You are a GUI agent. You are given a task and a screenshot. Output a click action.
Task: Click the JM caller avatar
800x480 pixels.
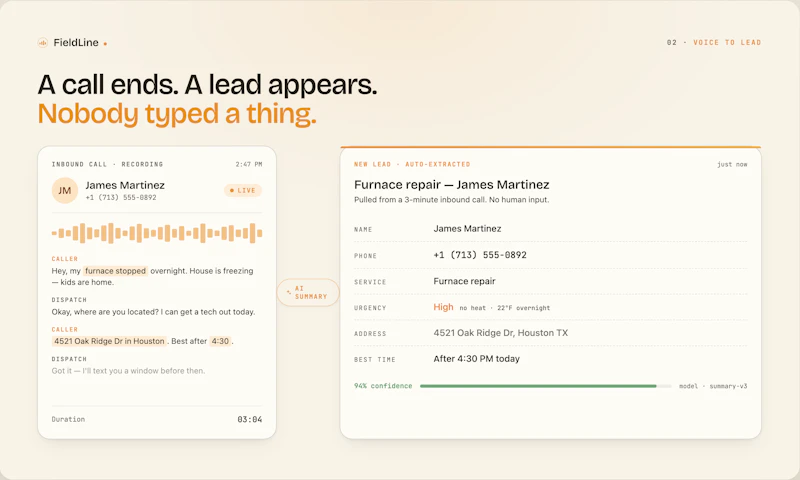65,191
